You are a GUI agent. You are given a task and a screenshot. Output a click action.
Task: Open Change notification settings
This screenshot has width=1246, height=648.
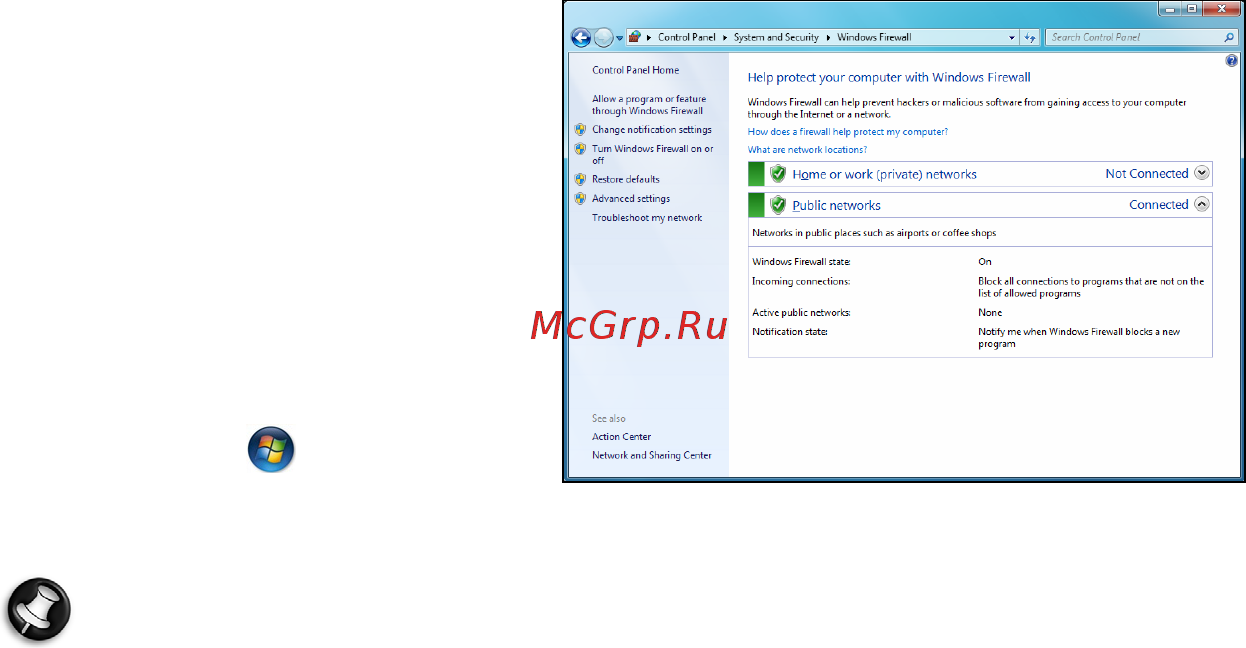pyautogui.click(x=652, y=129)
